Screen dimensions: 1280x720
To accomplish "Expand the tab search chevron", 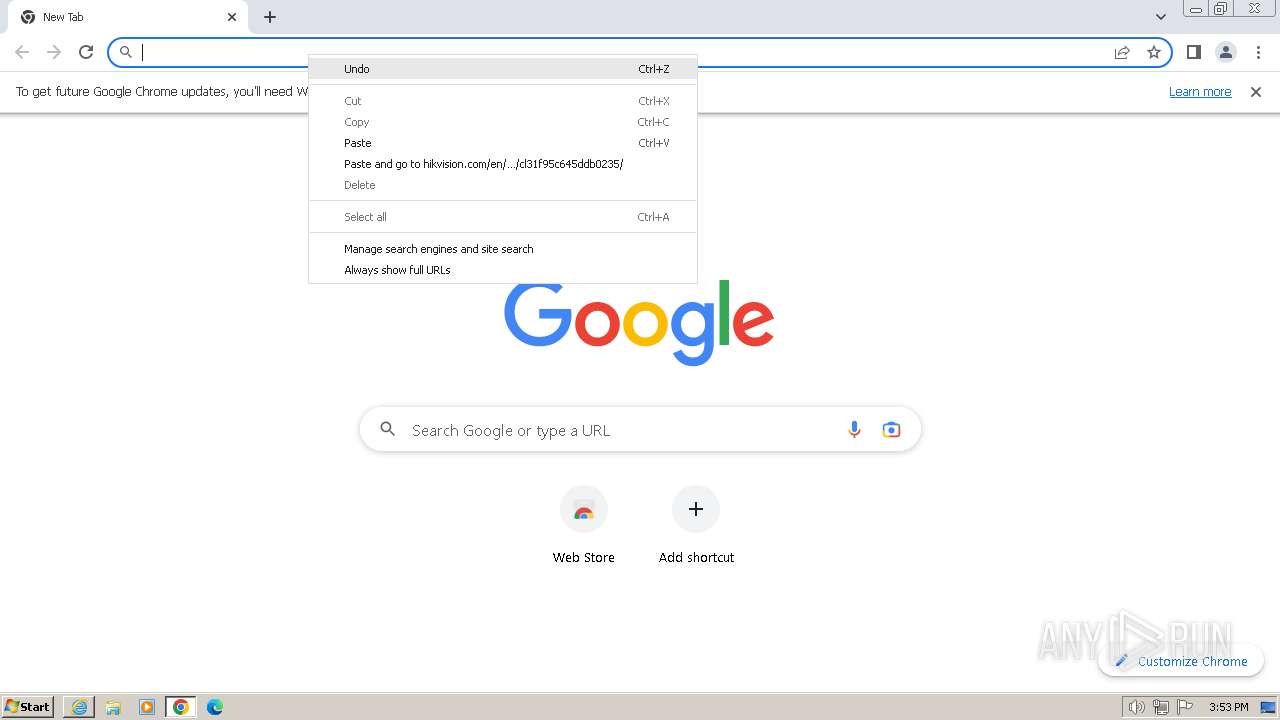I will tap(1161, 17).
